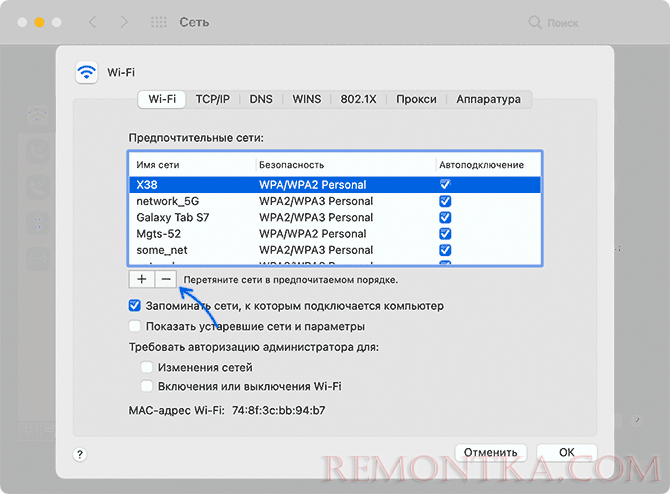Select the X38 network row

pyautogui.click(x=335, y=185)
